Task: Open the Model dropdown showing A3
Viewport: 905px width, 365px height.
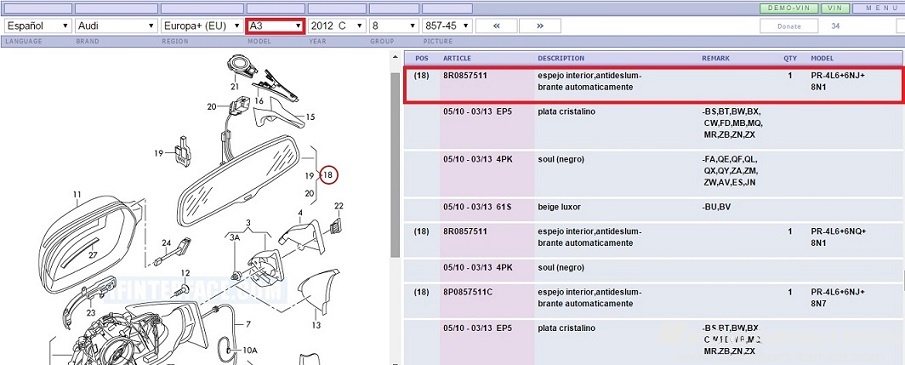Action: click(x=275, y=26)
